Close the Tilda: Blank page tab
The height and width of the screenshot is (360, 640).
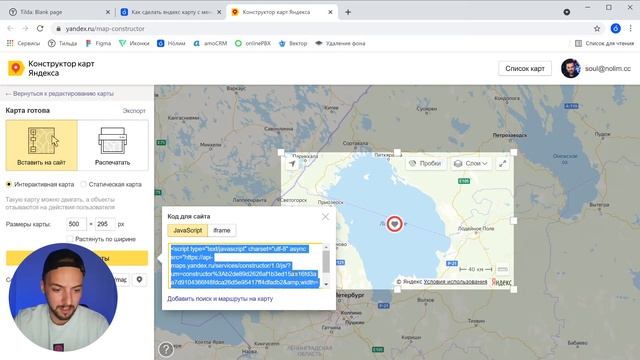(x=108, y=12)
